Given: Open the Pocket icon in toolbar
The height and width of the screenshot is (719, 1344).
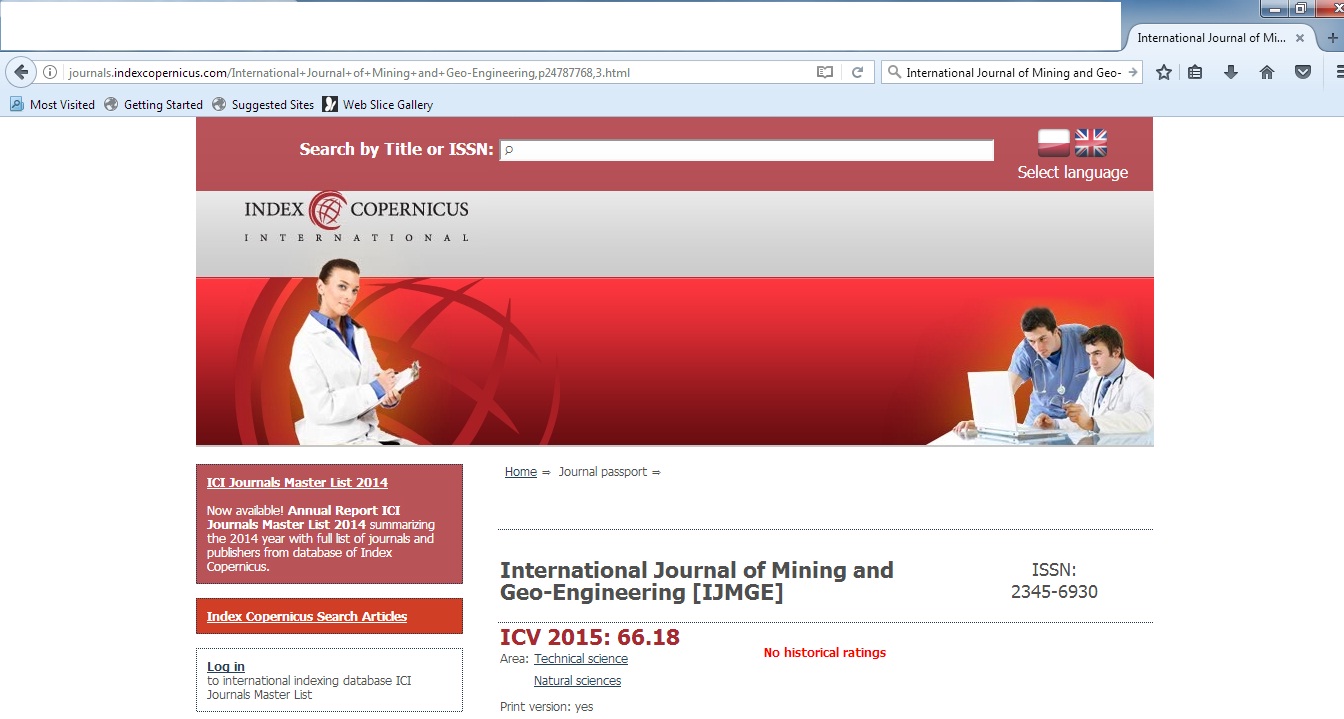Looking at the screenshot, I should [1303, 72].
